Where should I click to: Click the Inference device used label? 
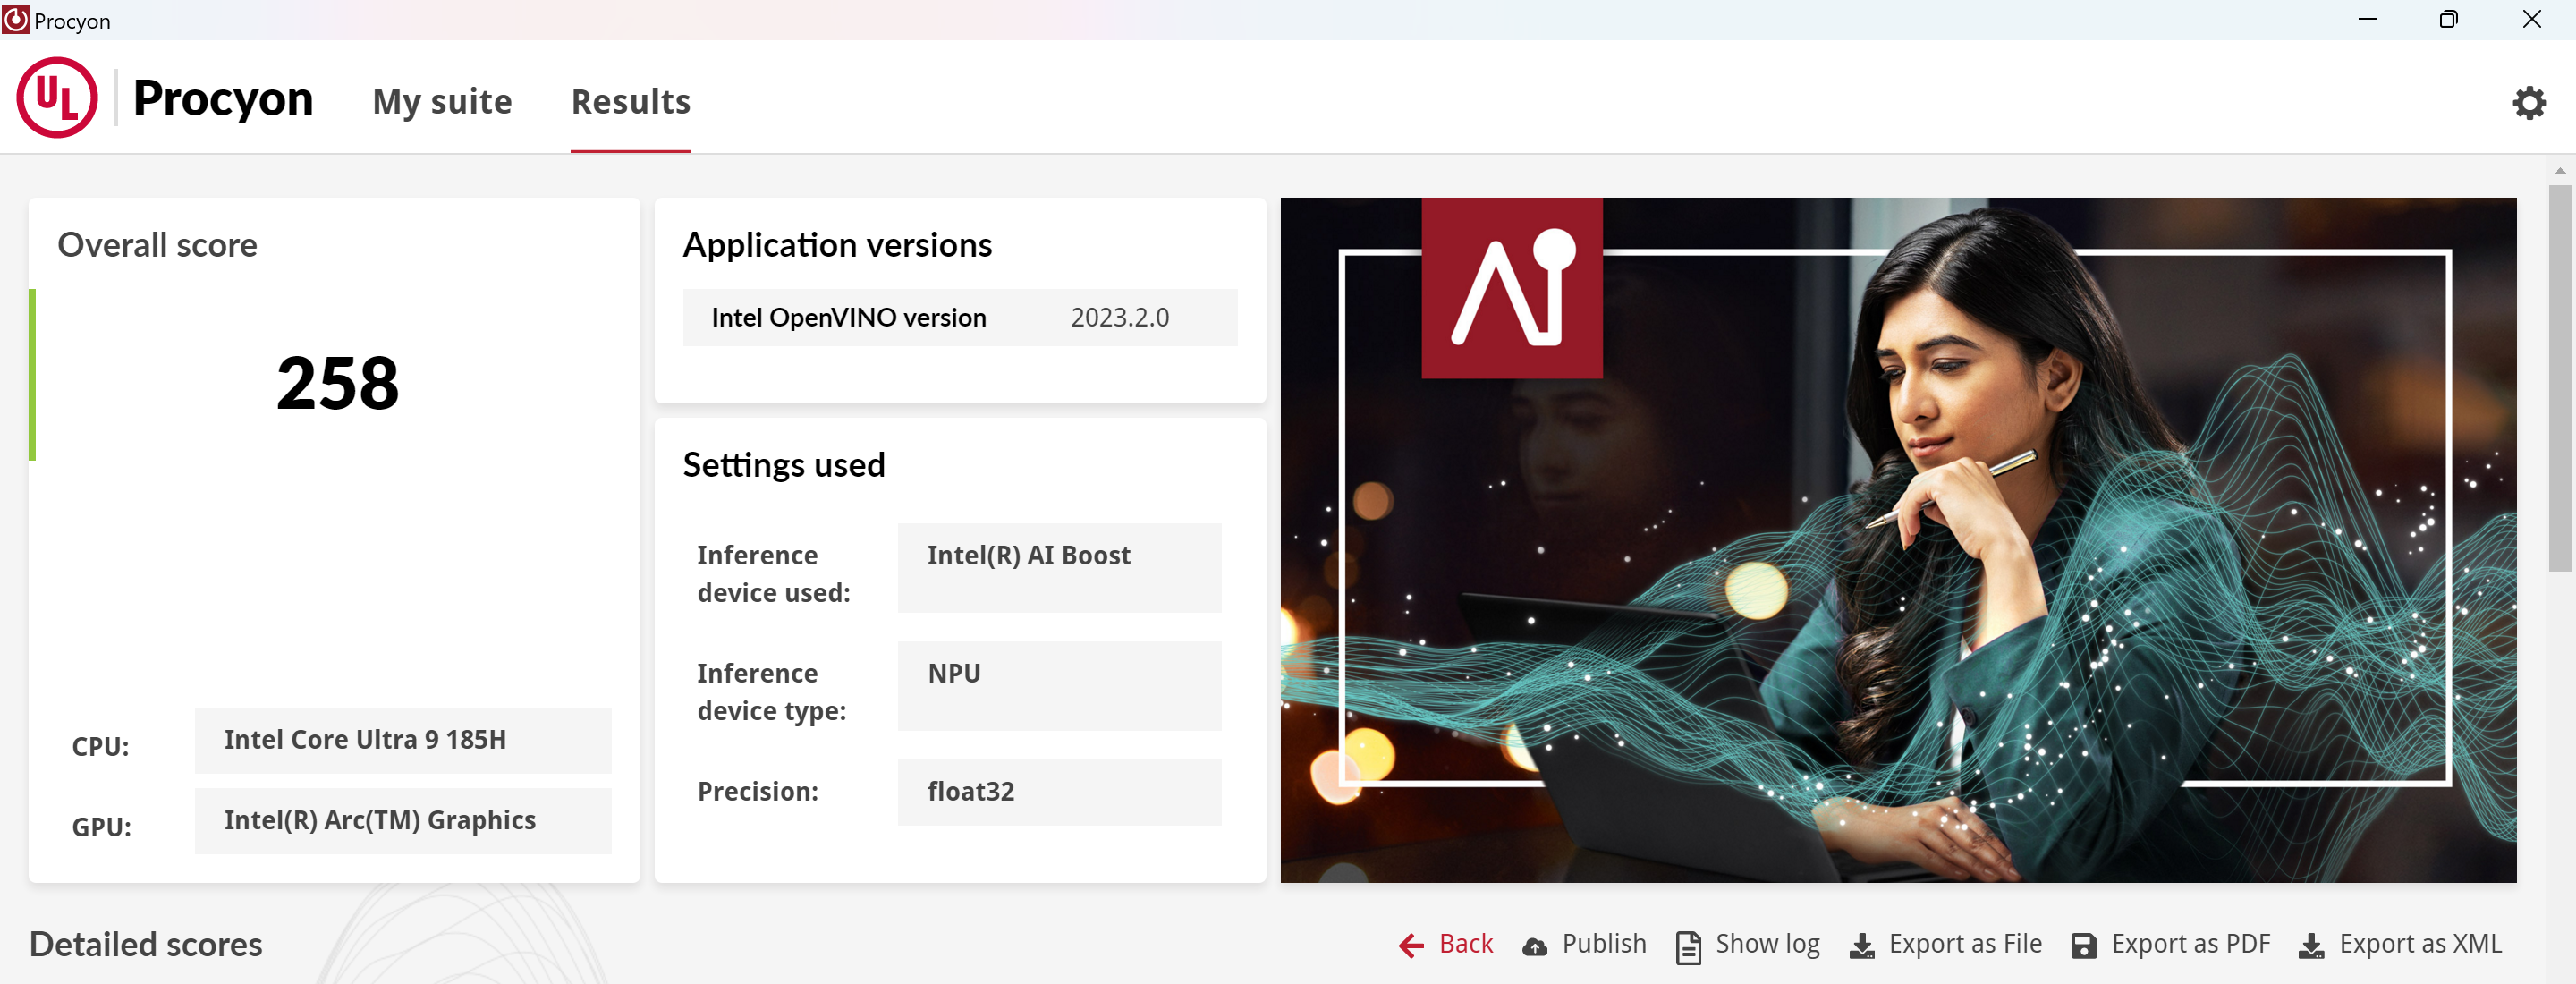coord(774,574)
